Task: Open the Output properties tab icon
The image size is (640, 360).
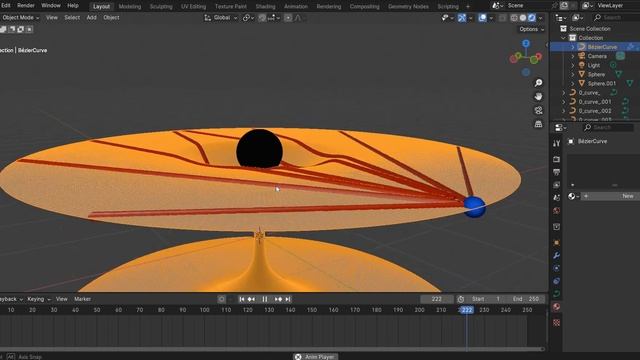Action: pyautogui.click(x=556, y=172)
